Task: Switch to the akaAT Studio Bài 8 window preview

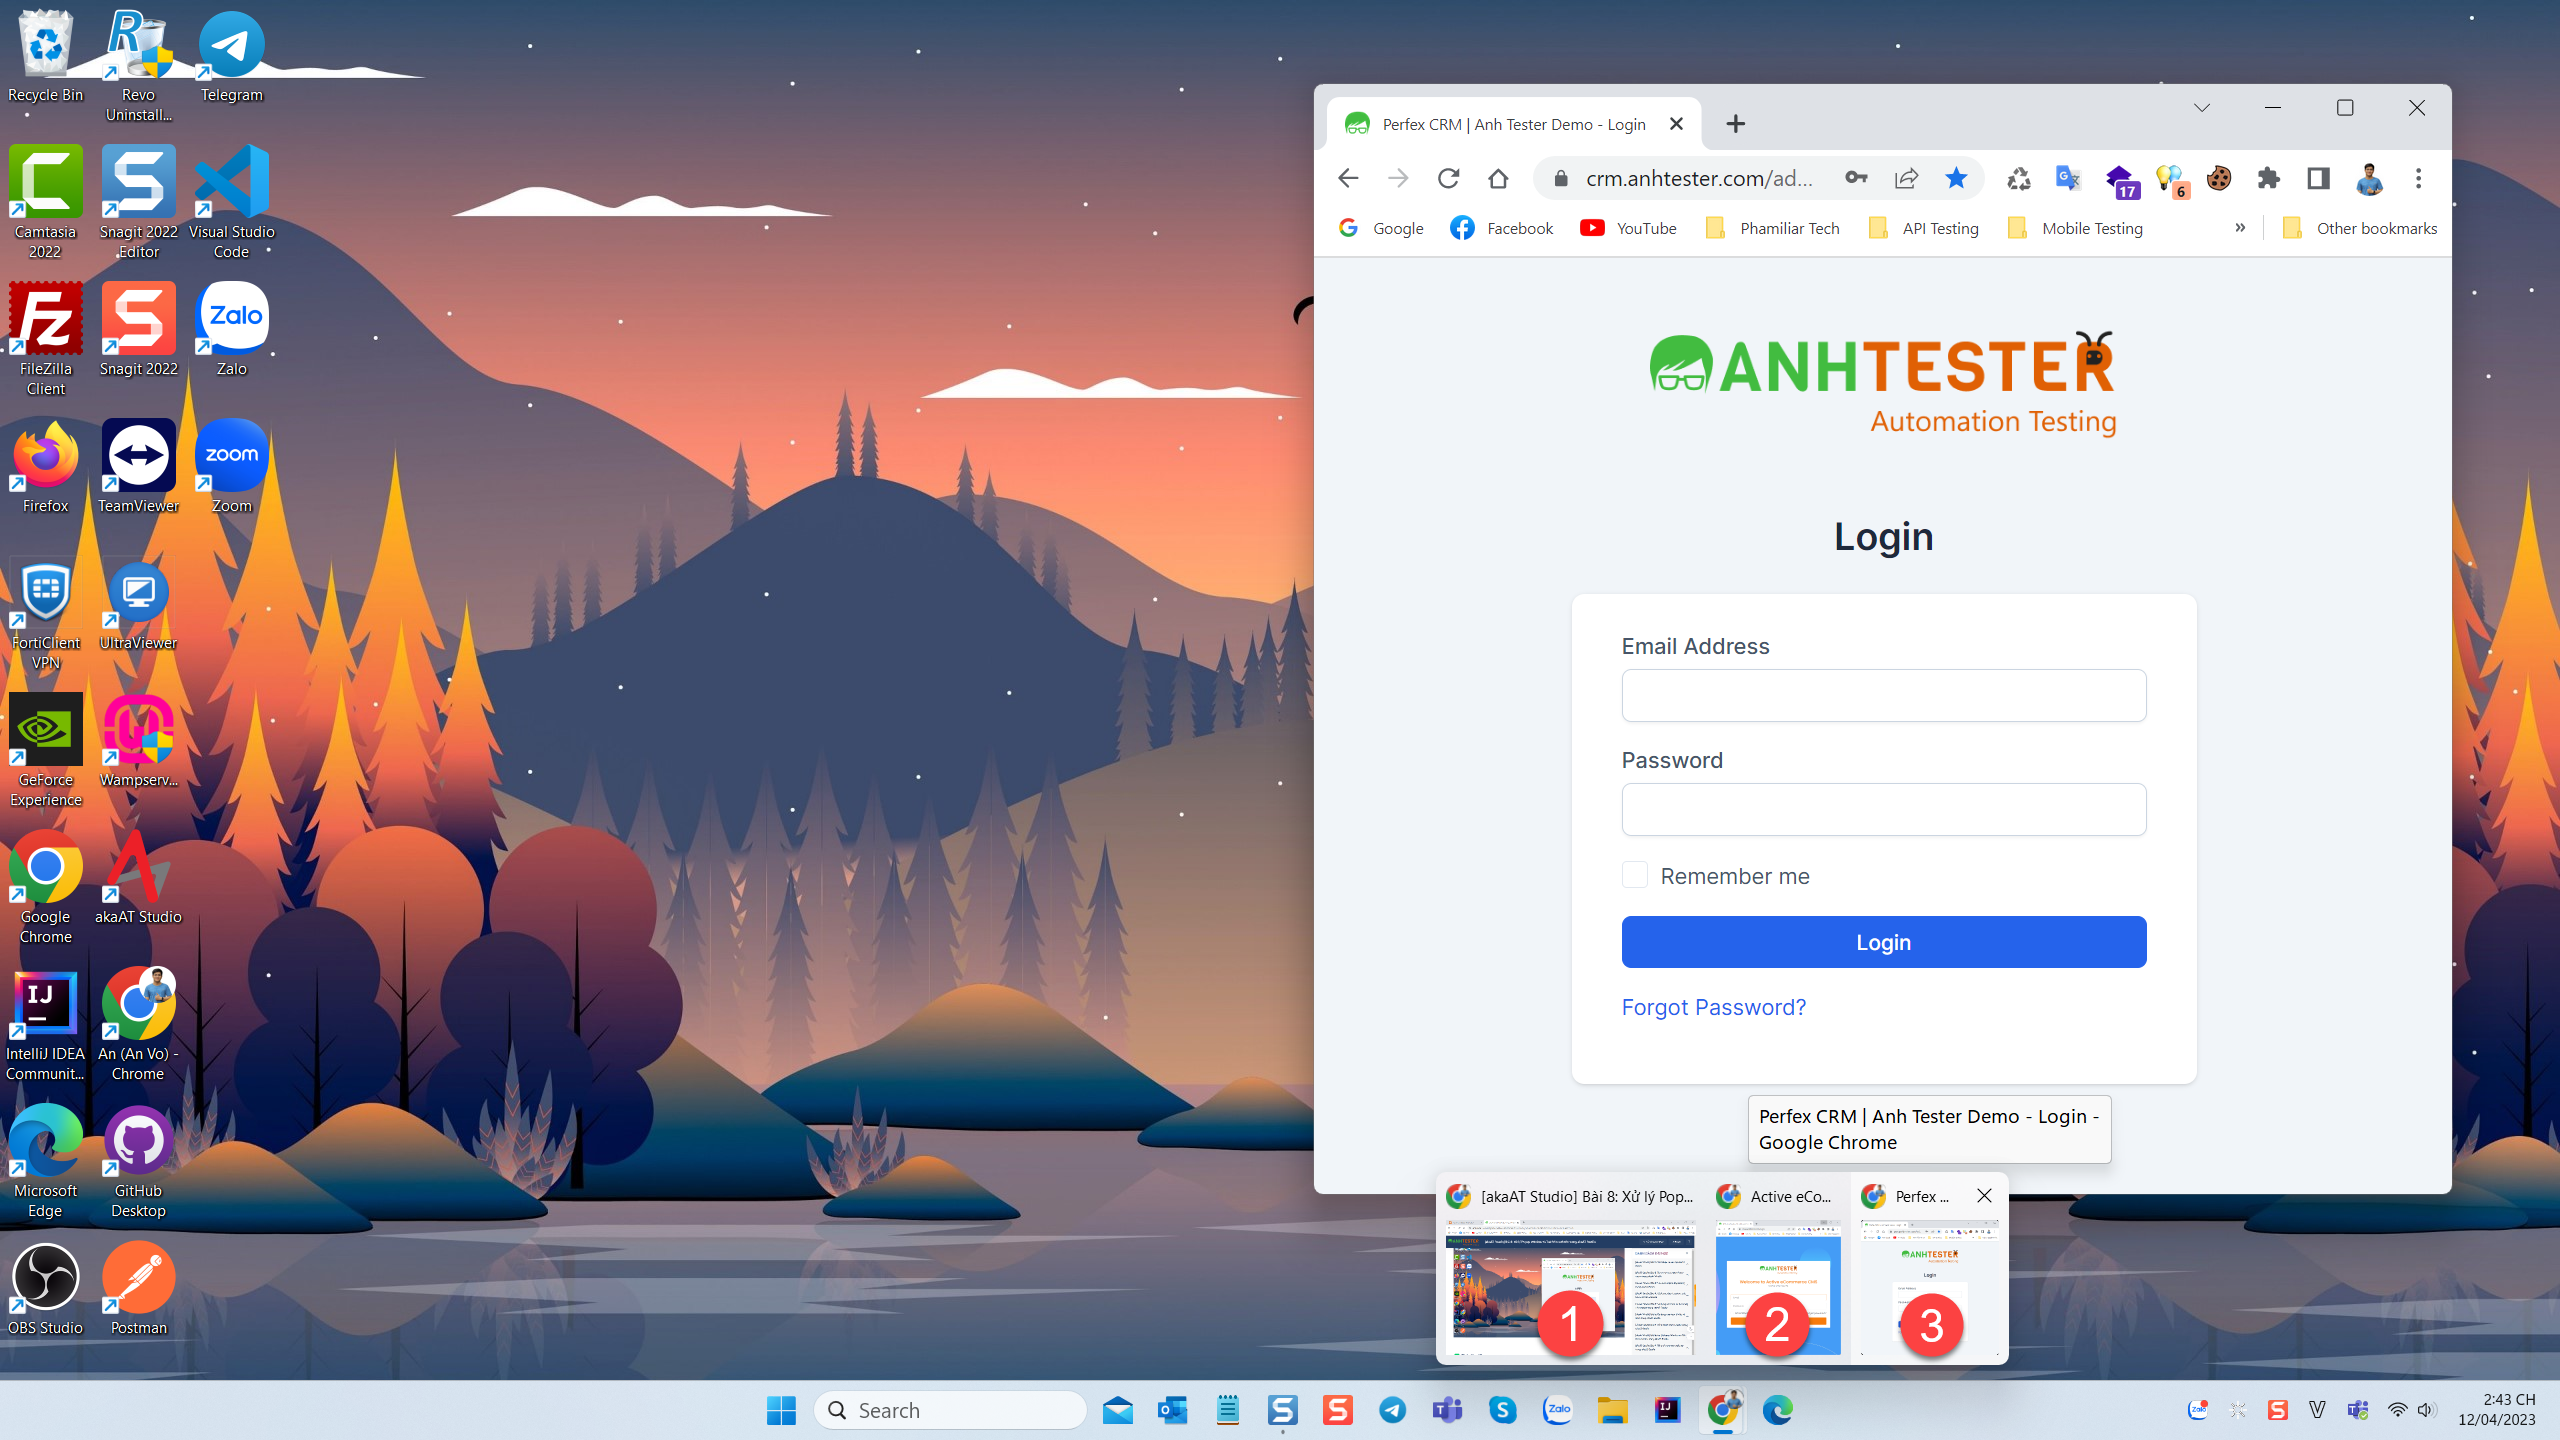Action: point(1570,1270)
